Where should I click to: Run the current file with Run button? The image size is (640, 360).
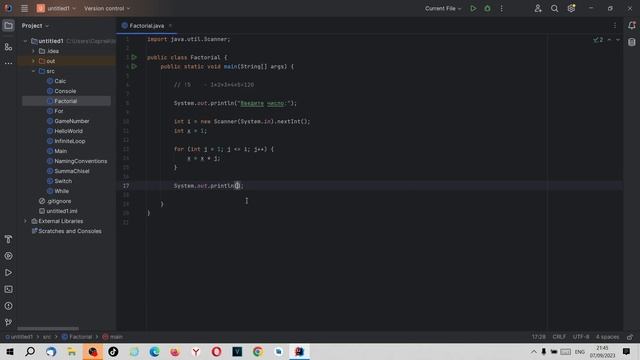coord(473,8)
